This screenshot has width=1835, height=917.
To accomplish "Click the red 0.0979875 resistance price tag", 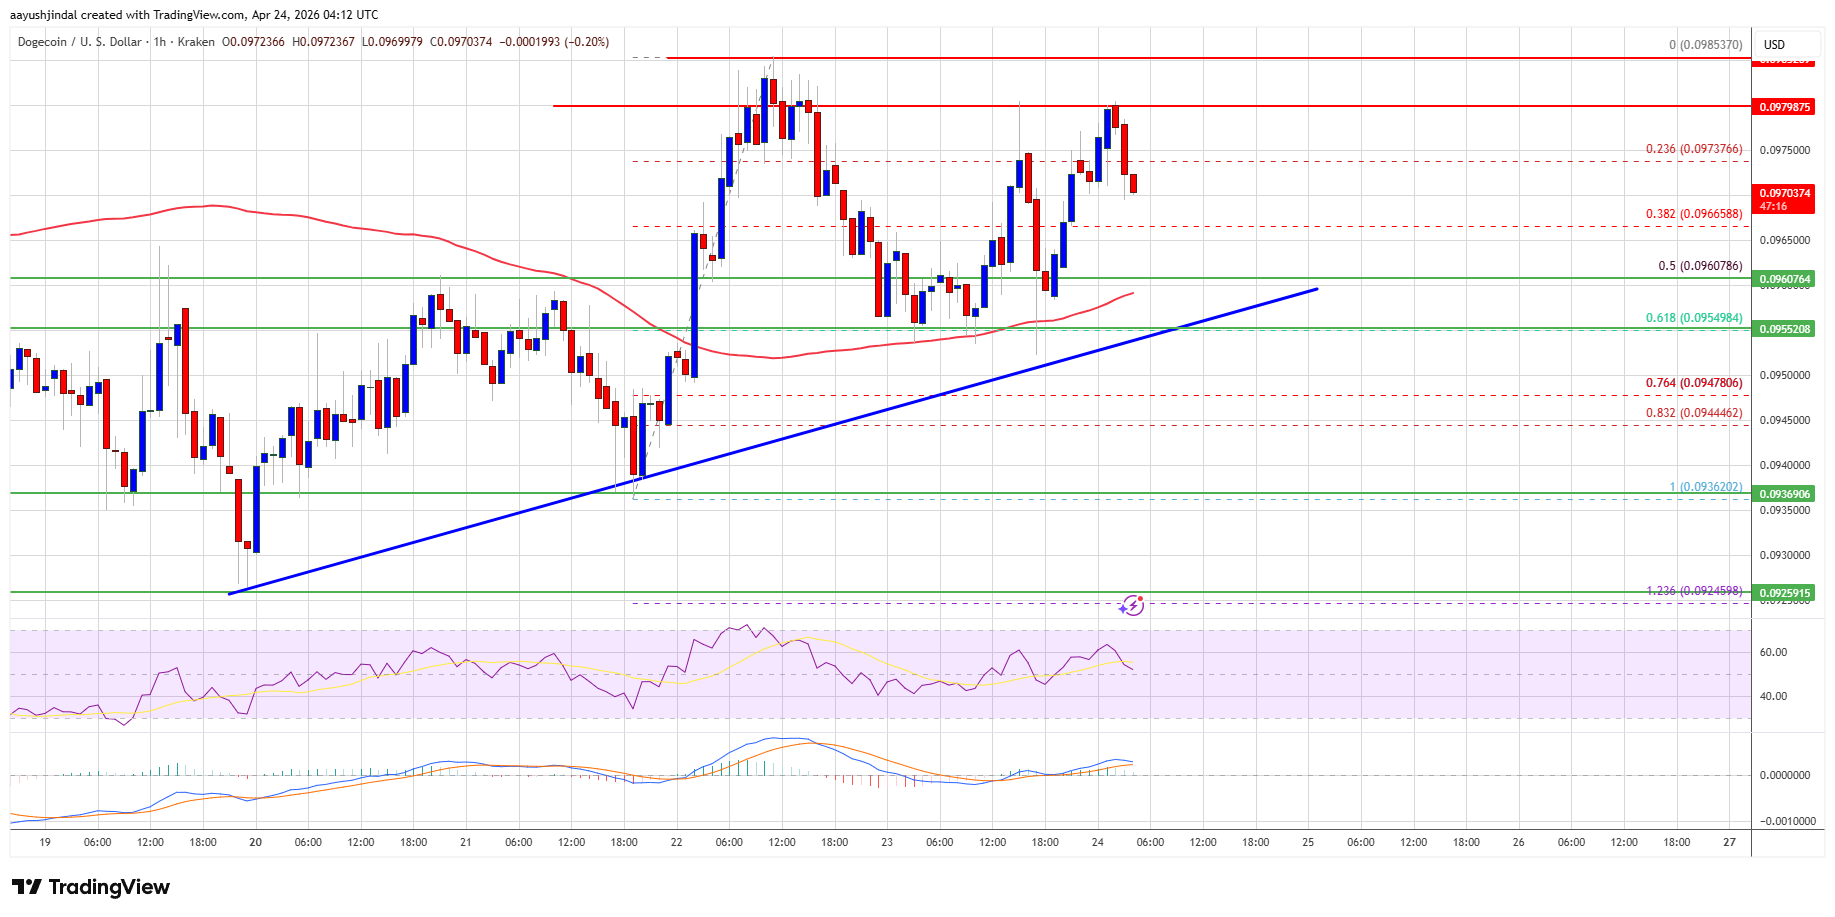I will pos(1784,107).
